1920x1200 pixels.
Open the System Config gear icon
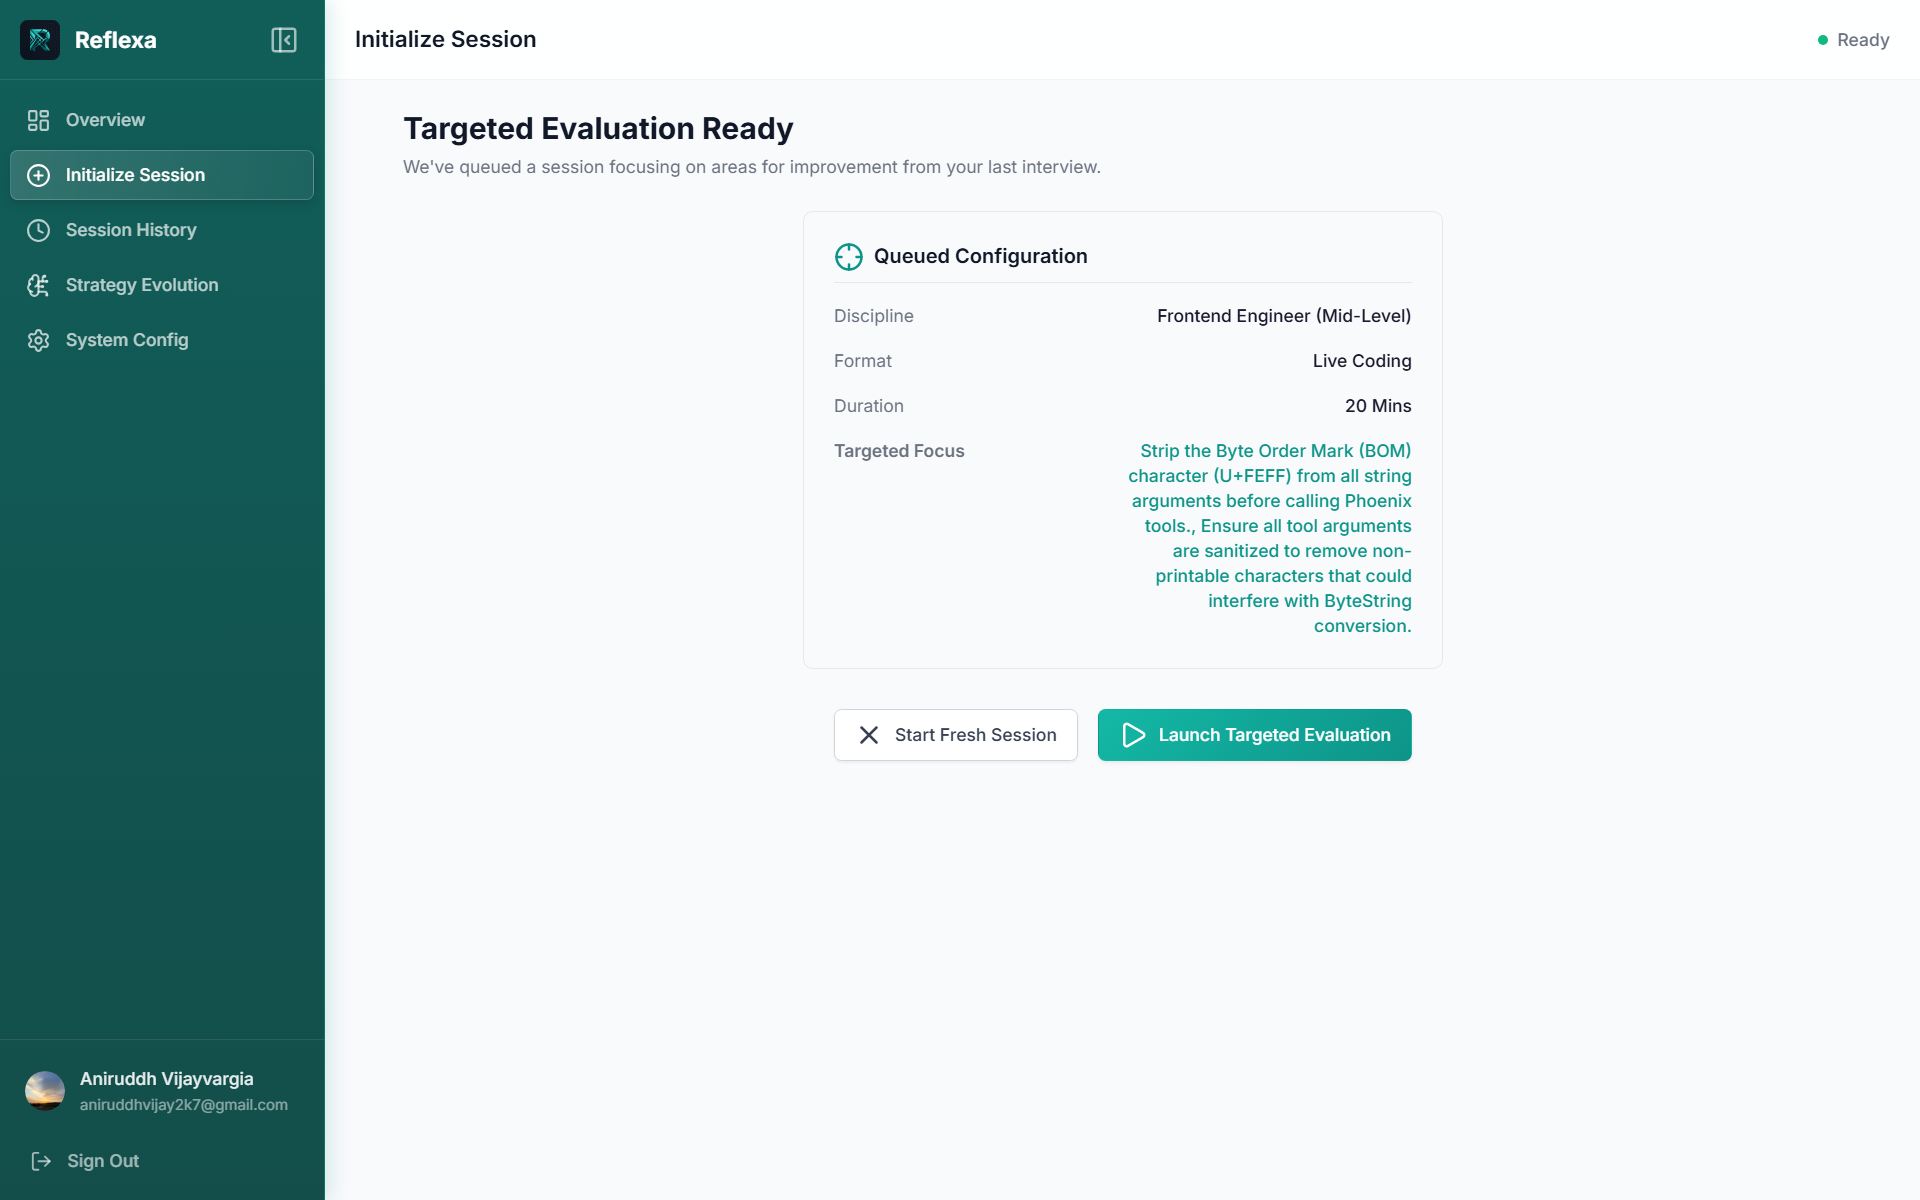click(x=38, y=340)
